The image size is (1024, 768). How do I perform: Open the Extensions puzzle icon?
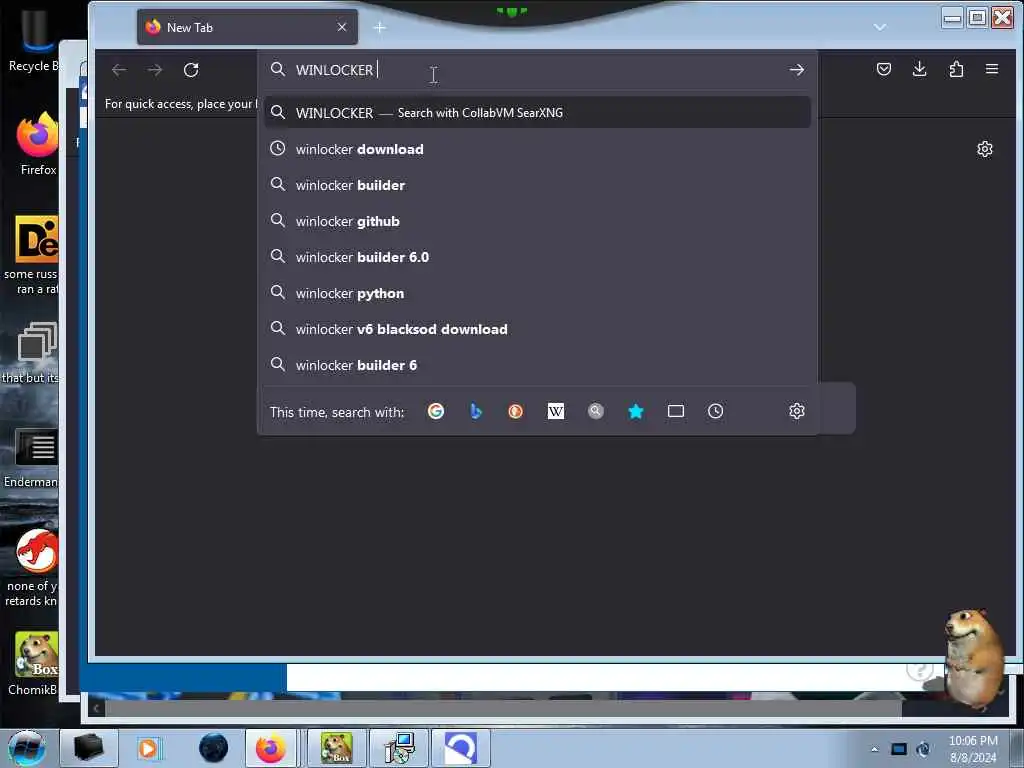(956, 69)
